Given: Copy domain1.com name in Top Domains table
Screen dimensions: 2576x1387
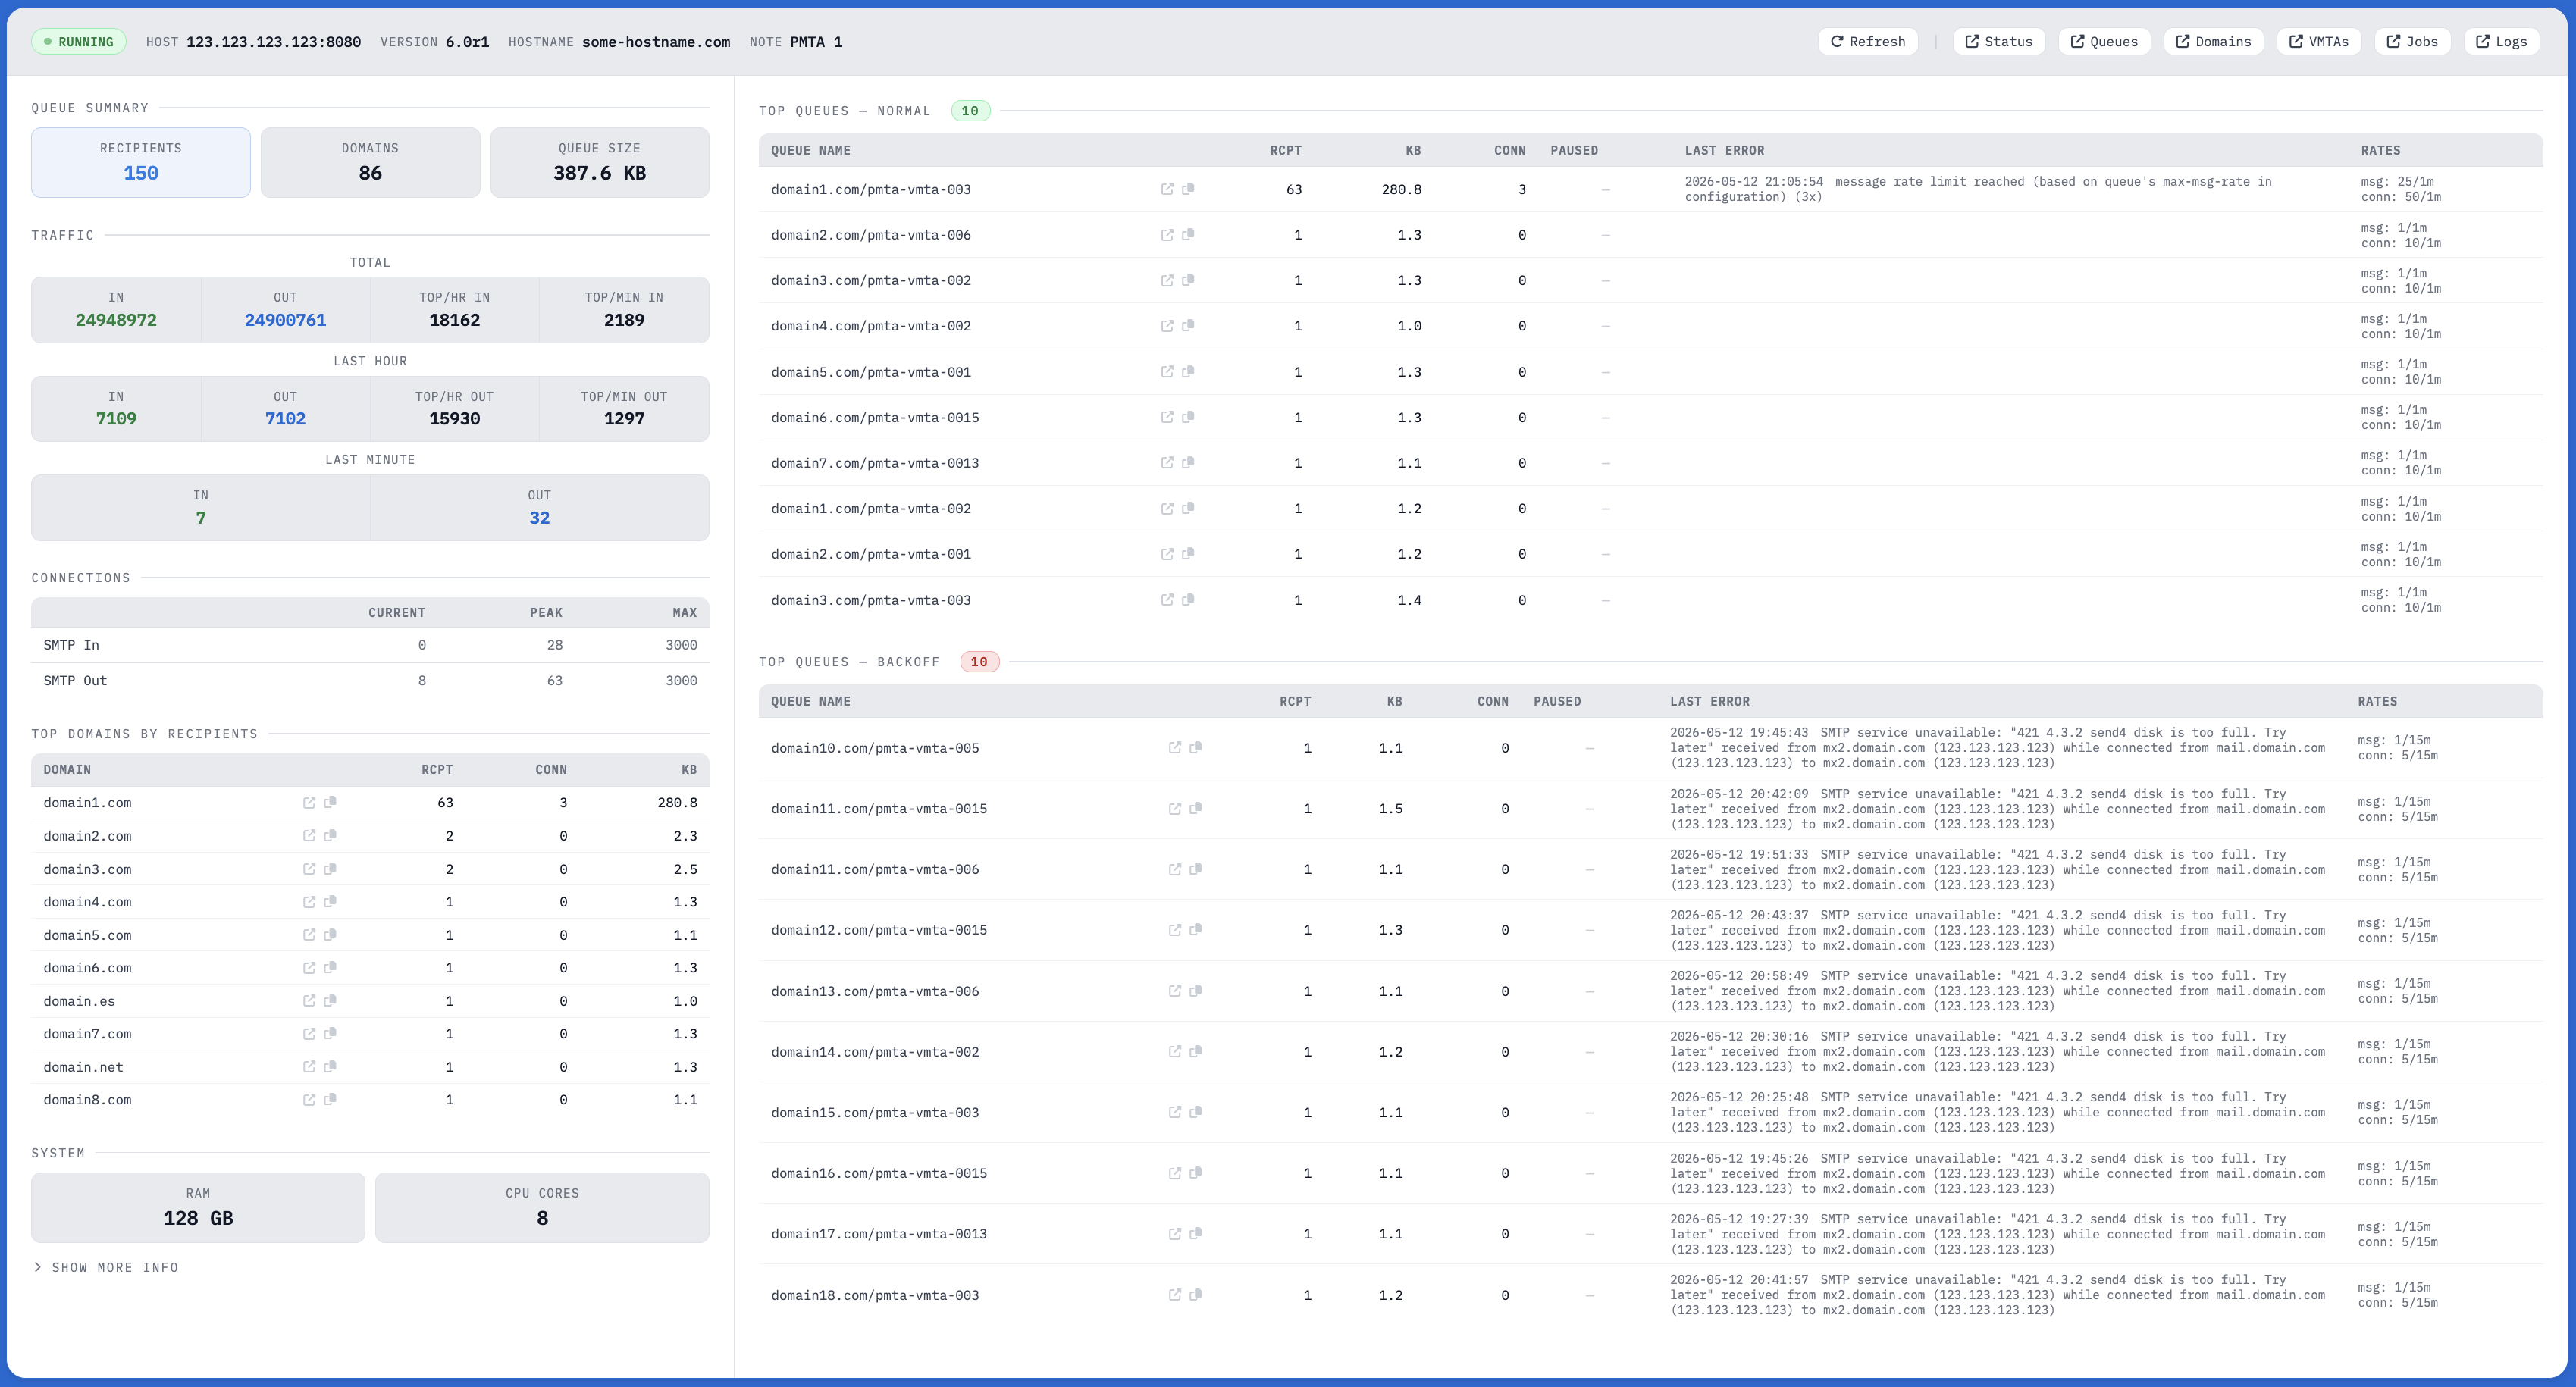Looking at the screenshot, I should point(330,803).
